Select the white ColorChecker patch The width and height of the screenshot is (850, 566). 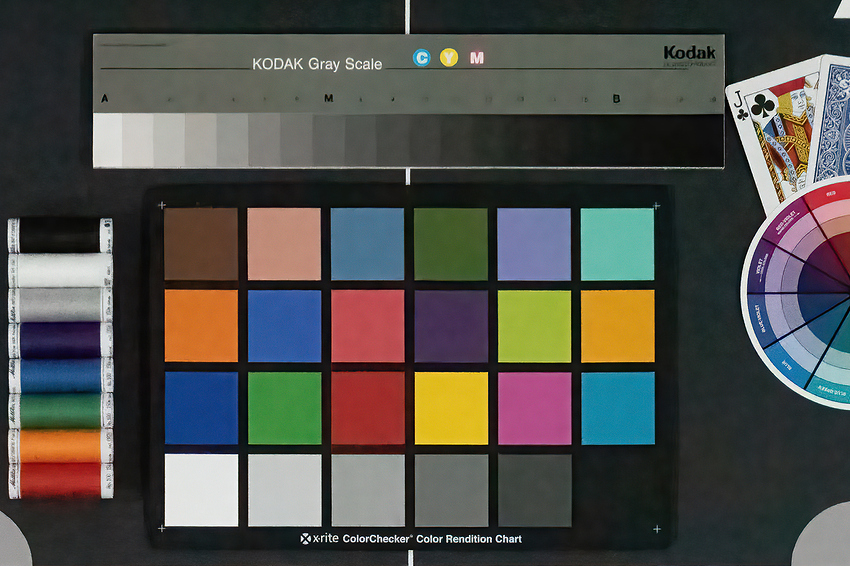(x=201, y=490)
